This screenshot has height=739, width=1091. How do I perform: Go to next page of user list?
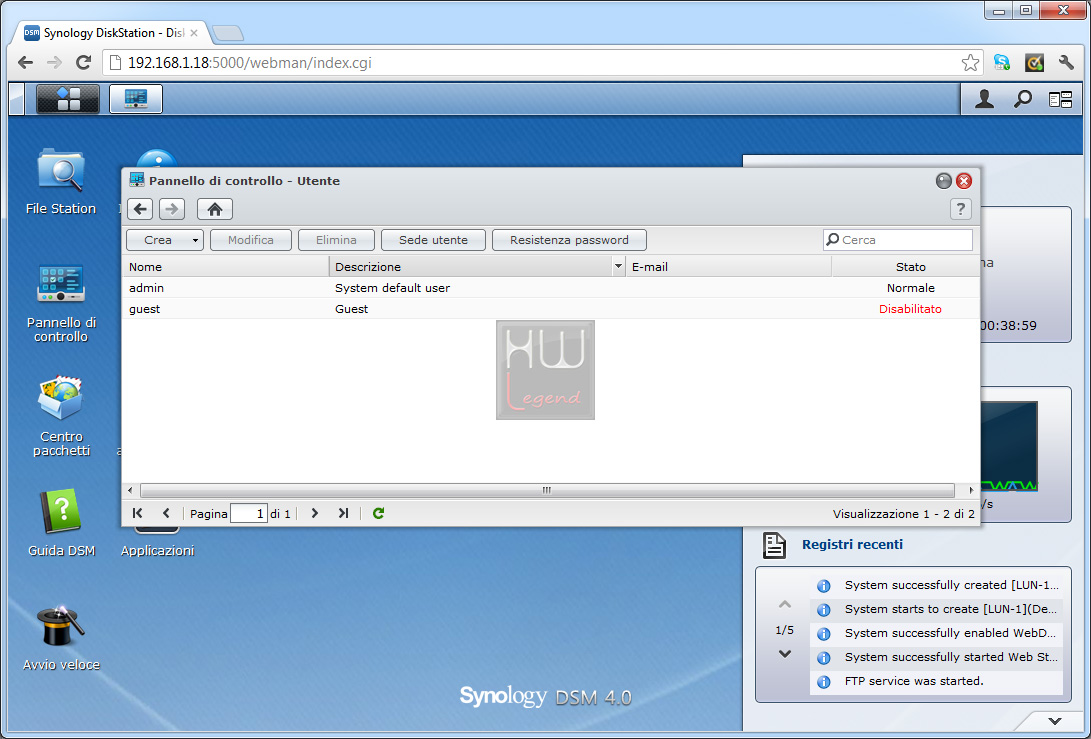coord(314,513)
